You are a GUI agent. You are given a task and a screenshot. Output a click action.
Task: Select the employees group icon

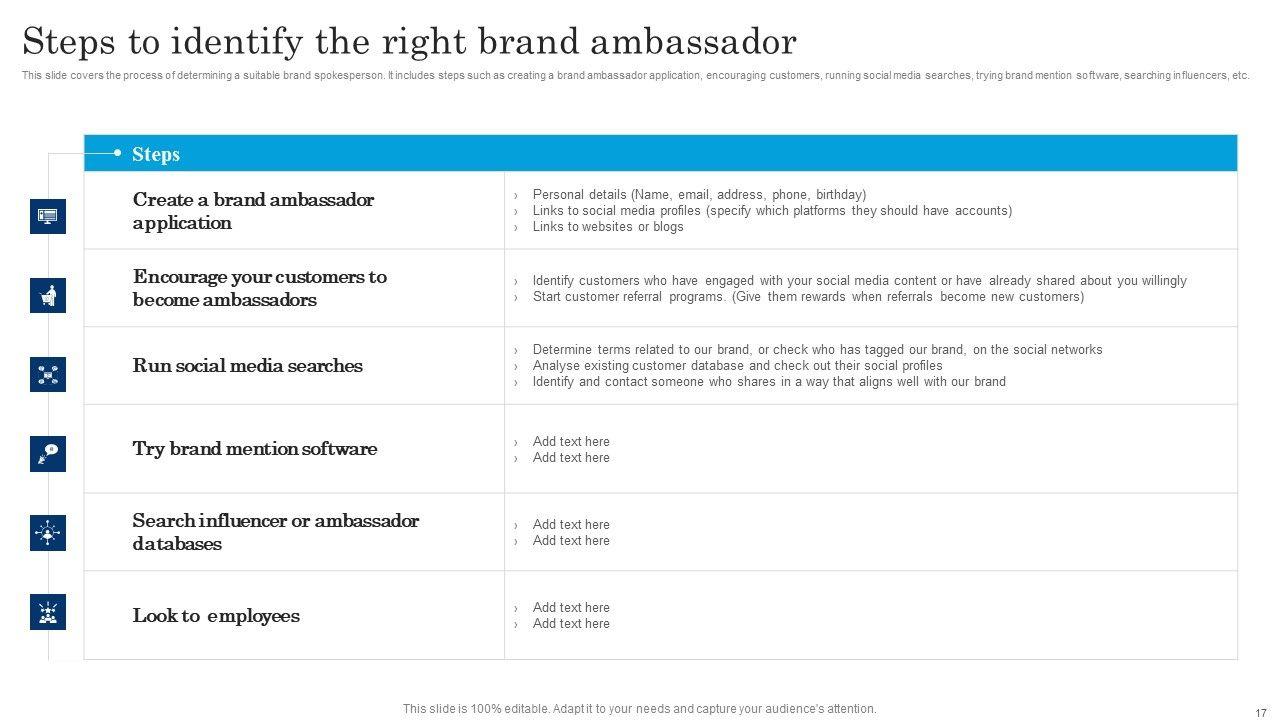pos(47,612)
